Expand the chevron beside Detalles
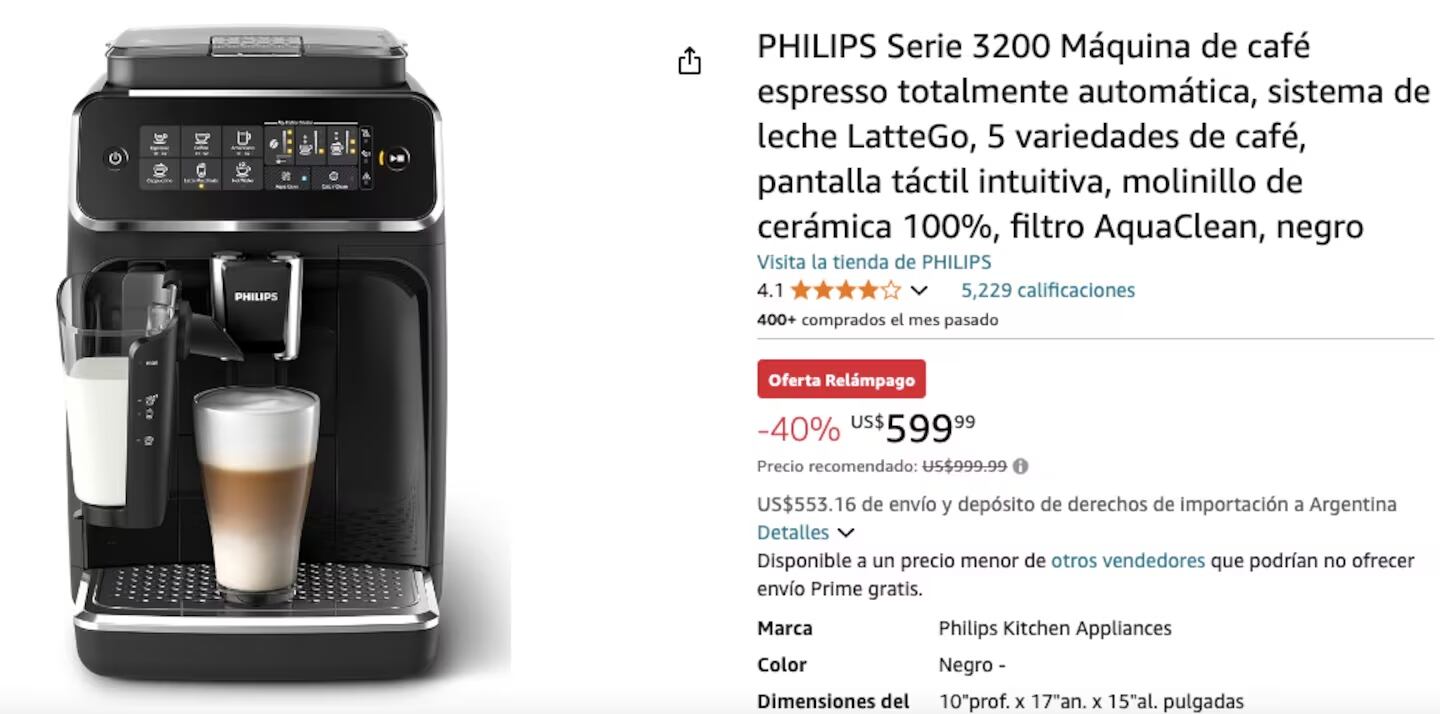The width and height of the screenshot is (1440, 714). tap(845, 533)
